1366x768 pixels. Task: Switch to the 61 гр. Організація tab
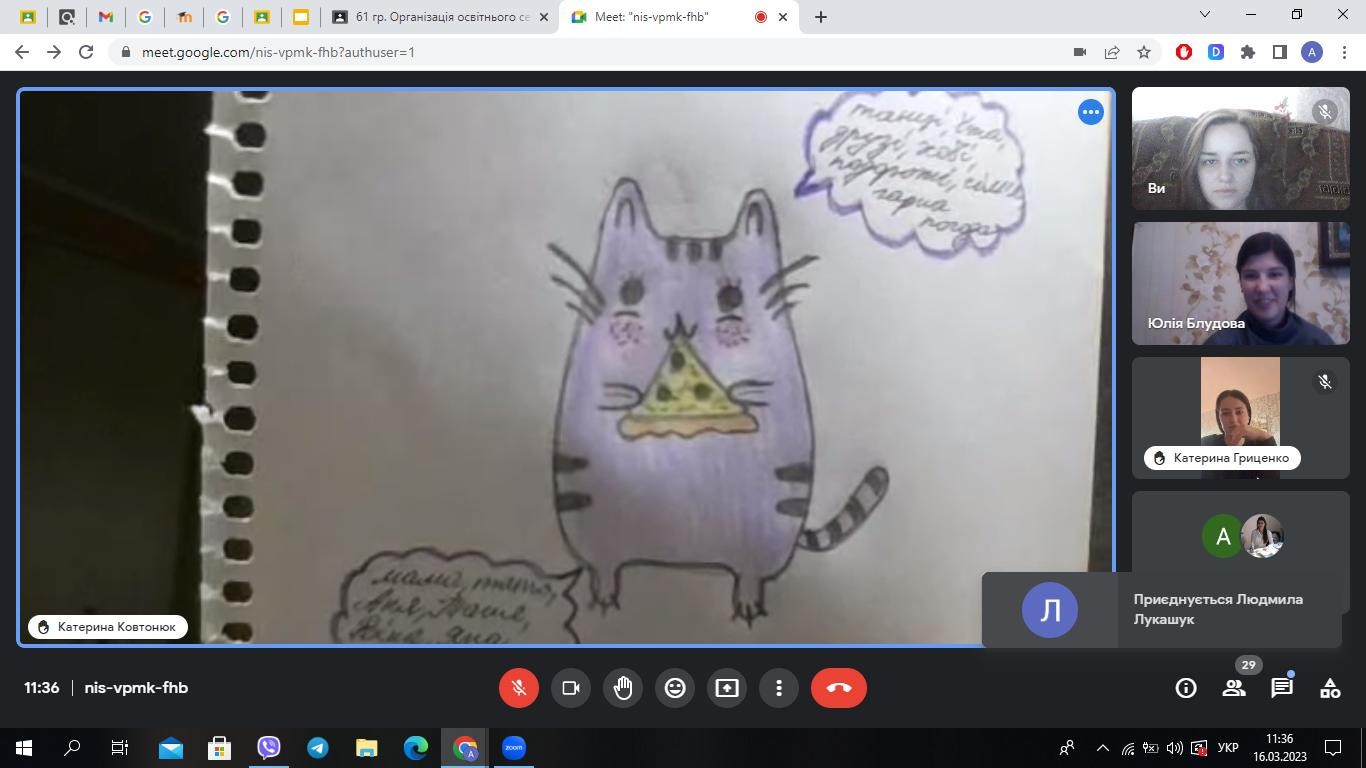pos(440,17)
